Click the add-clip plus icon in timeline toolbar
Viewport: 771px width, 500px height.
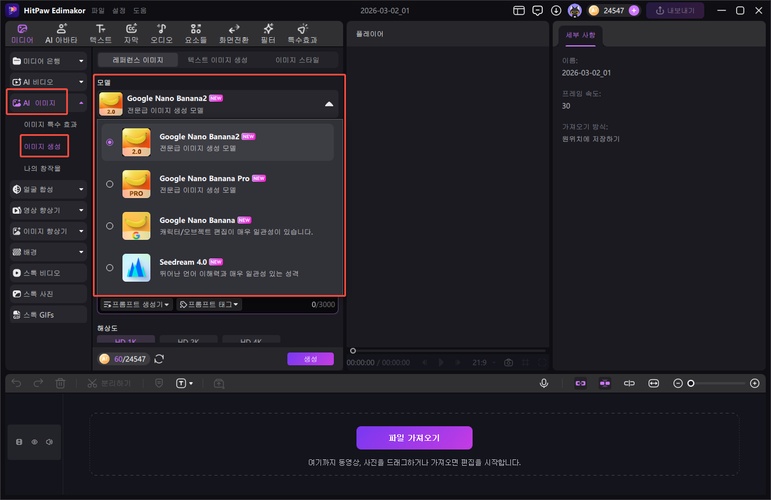219,383
